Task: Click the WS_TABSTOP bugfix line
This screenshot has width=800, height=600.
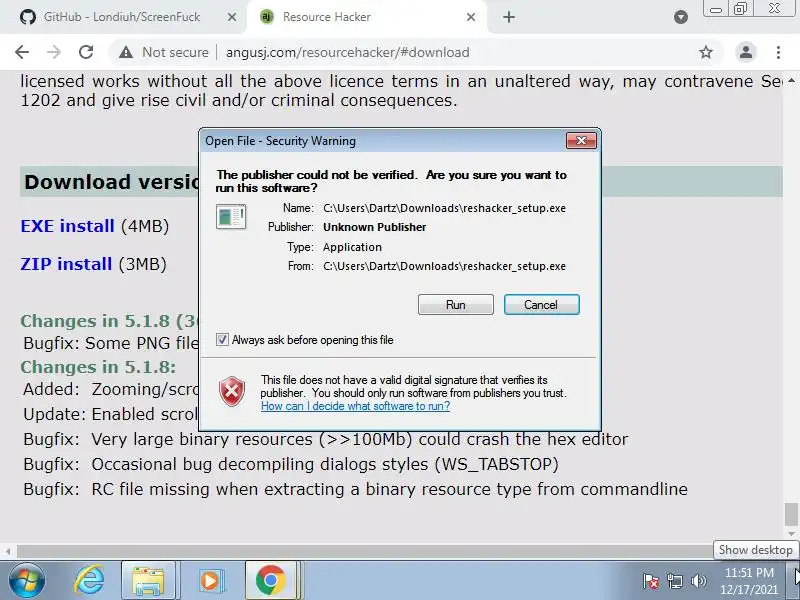Action: 291,464
